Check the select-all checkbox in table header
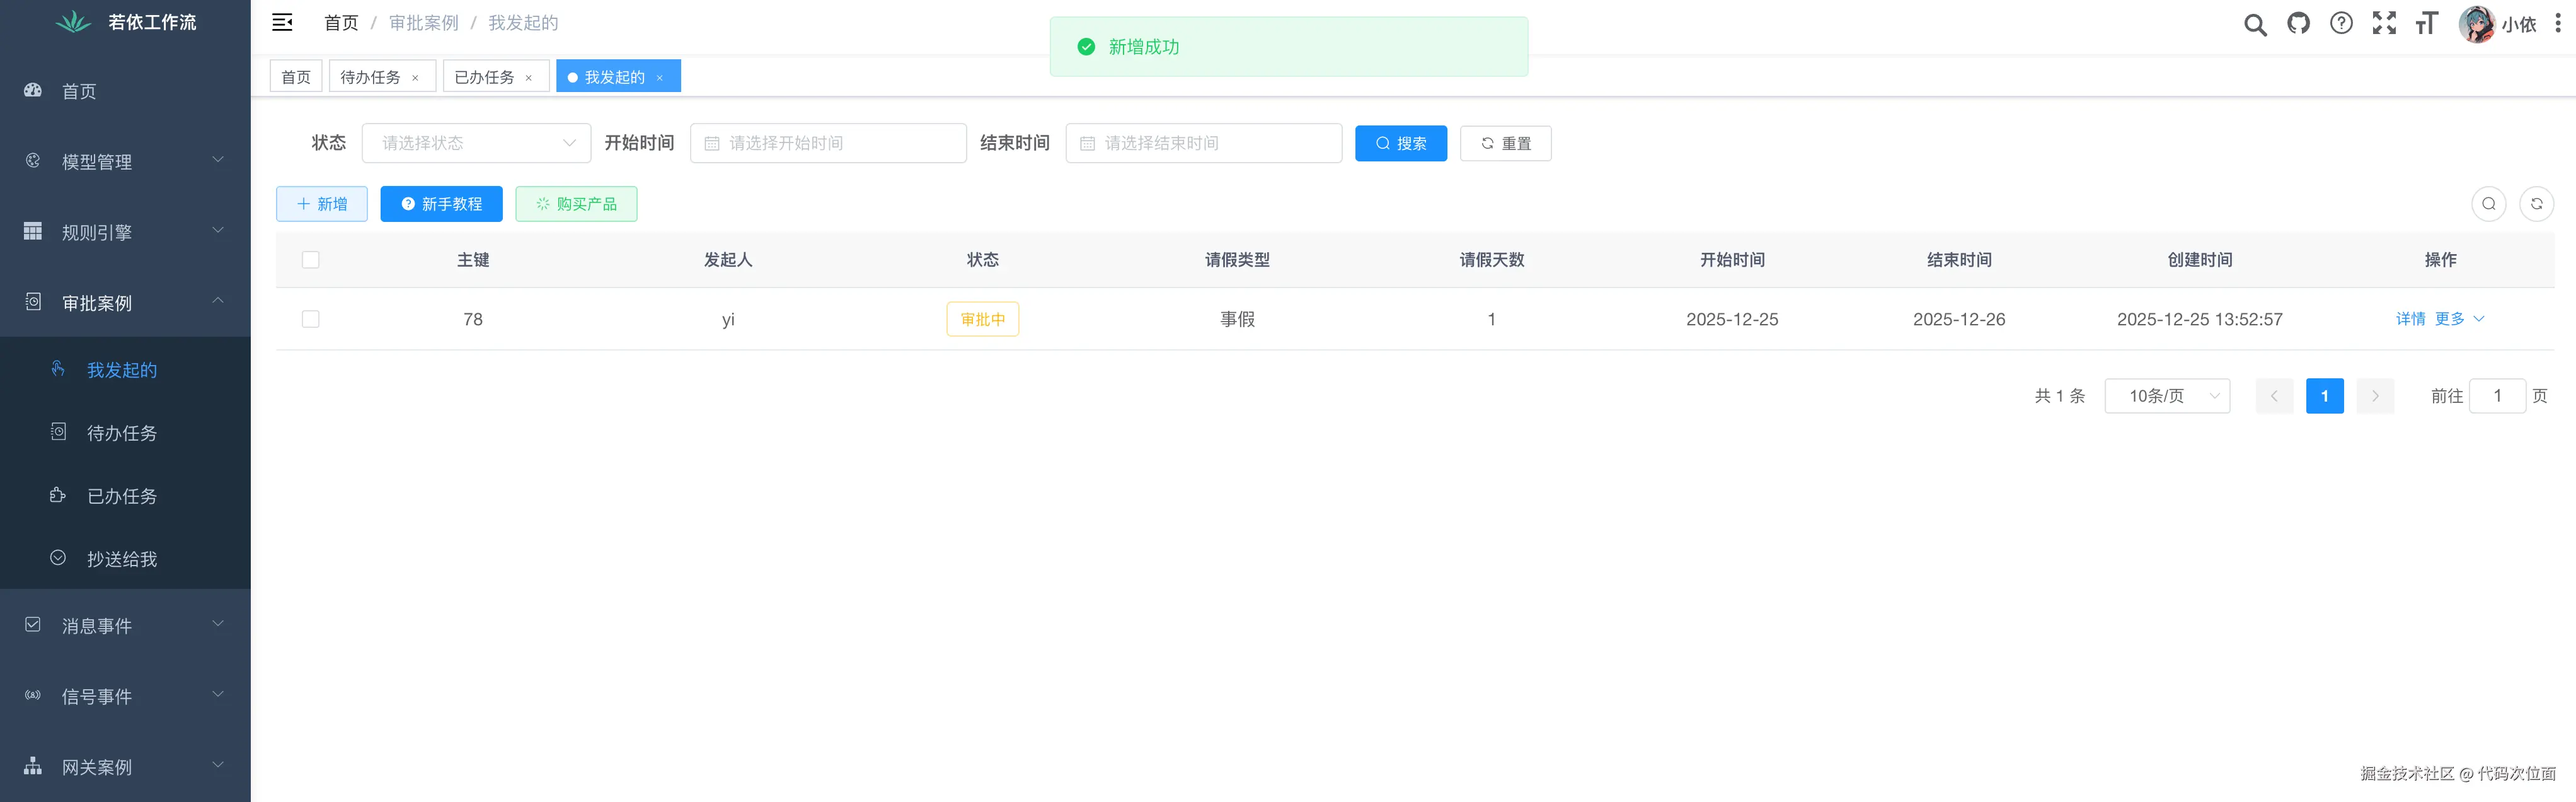The width and height of the screenshot is (2576, 802). pyautogui.click(x=311, y=260)
